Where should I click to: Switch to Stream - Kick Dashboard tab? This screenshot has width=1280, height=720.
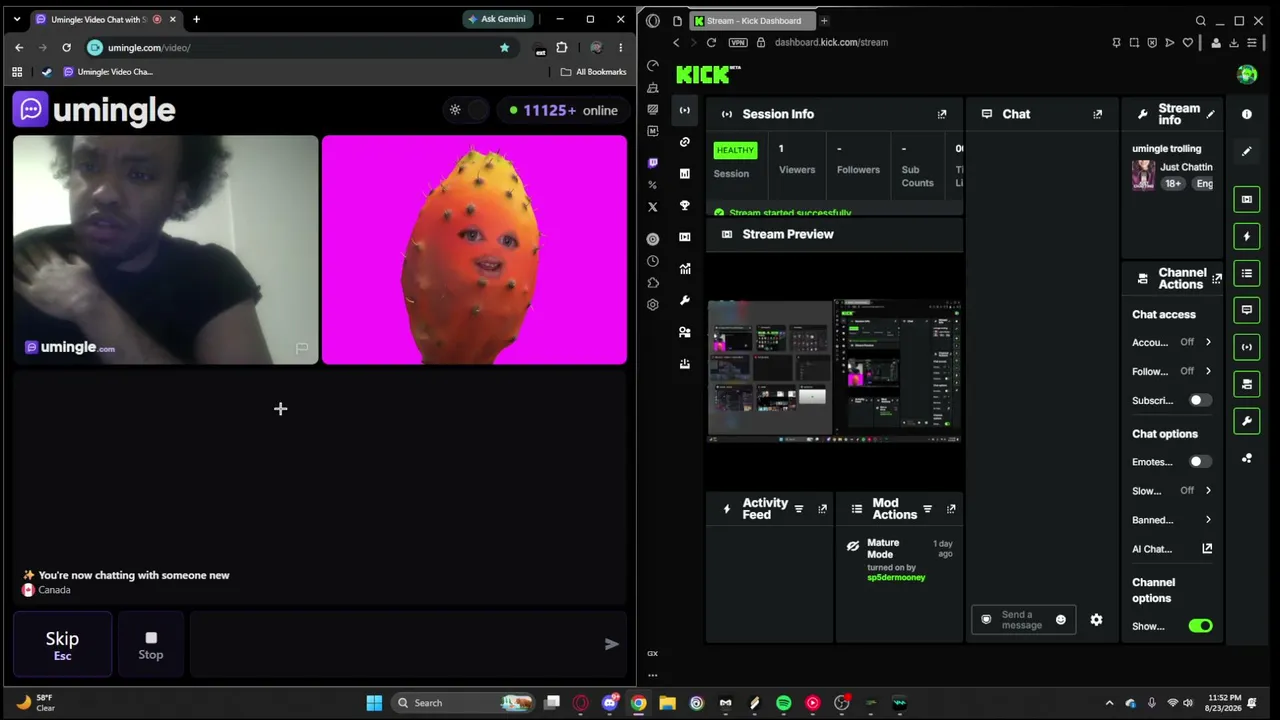coord(752,21)
